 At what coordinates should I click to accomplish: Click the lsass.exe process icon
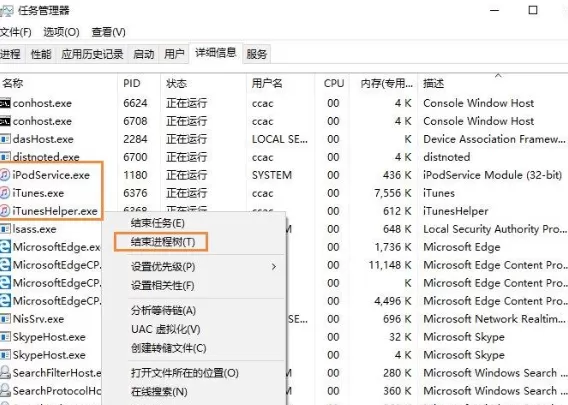[5, 229]
